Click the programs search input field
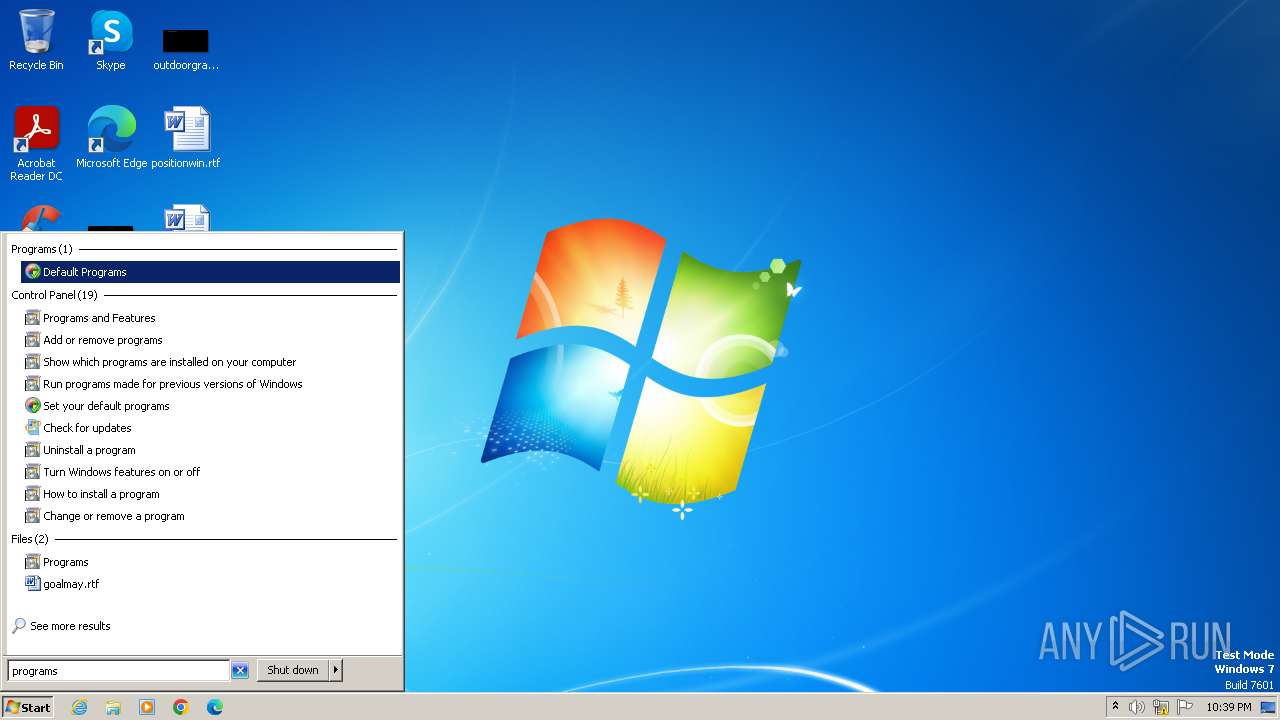This screenshot has height=720, width=1280. [x=118, y=671]
